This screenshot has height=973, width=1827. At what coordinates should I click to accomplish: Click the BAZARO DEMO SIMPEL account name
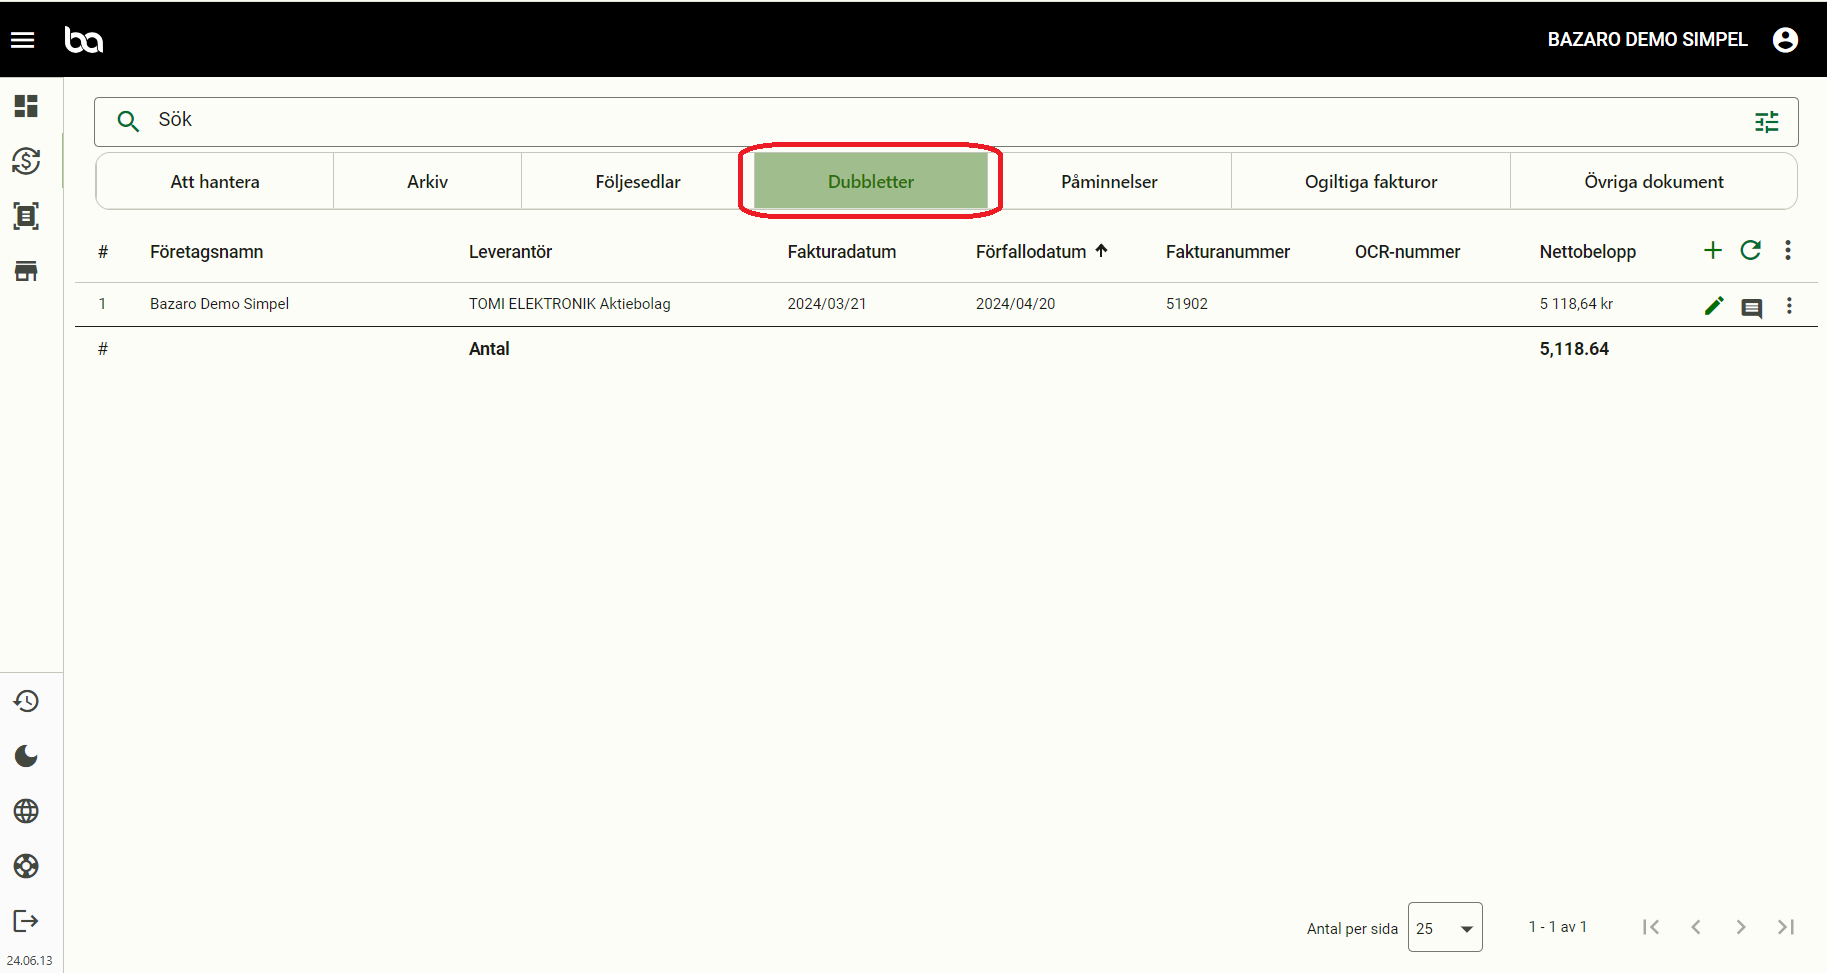(x=1648, y=40)
